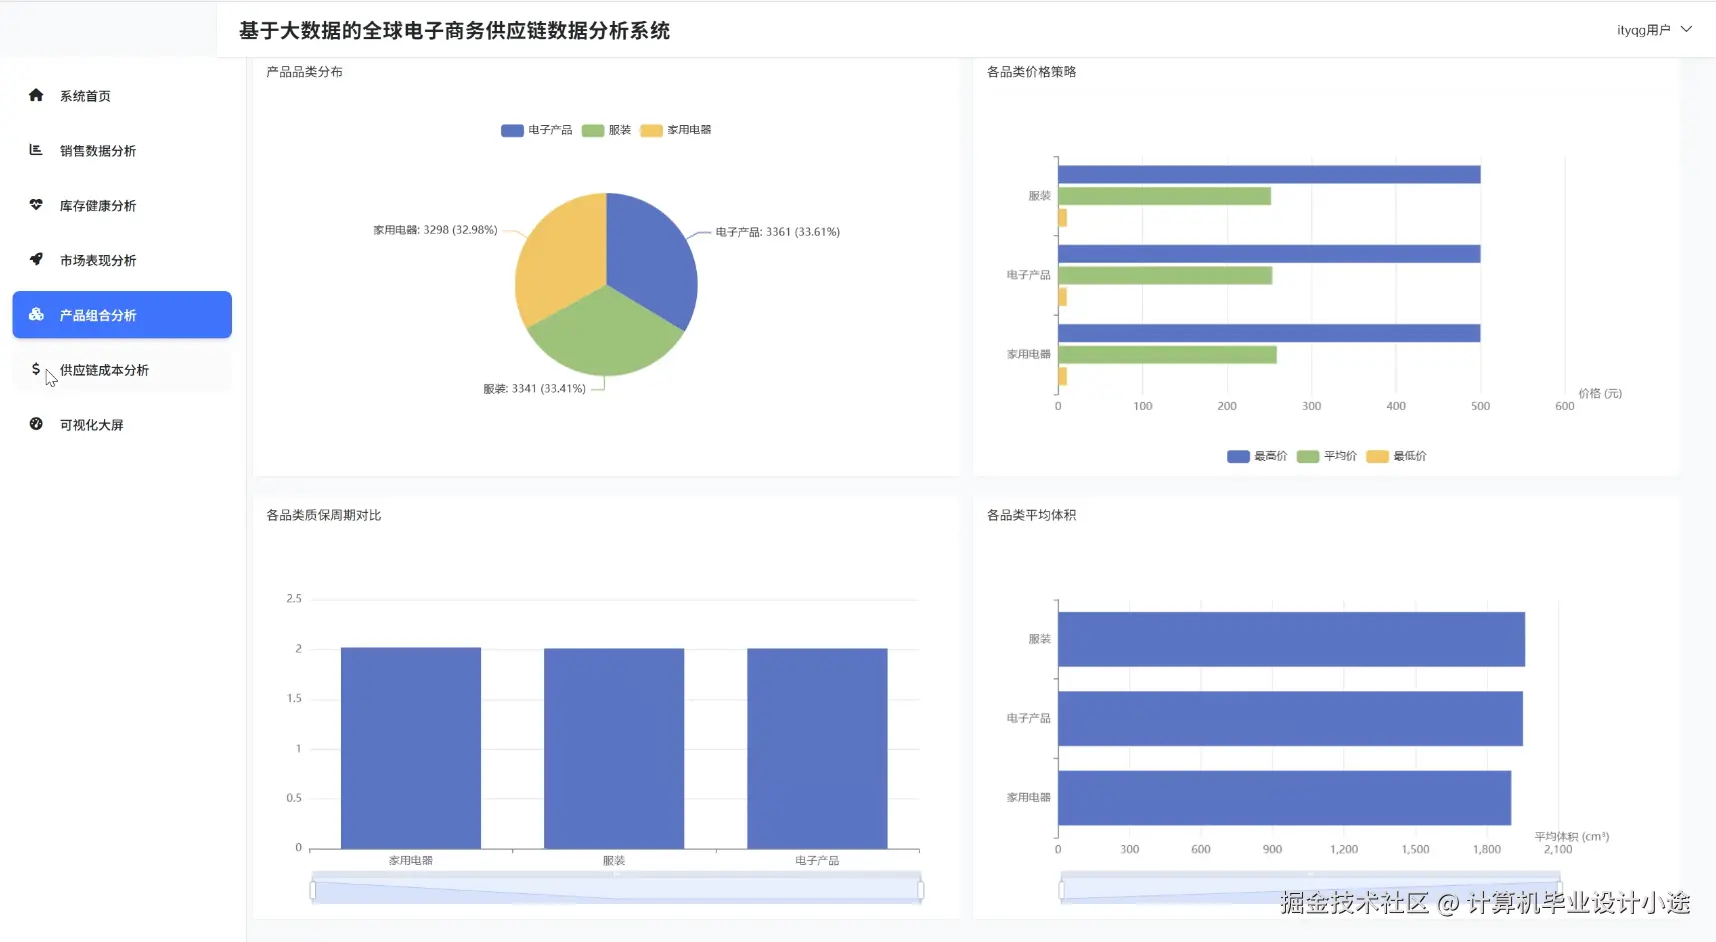Click the 市场表现分析 rocket icon
This screenshot has height=942, width=1716.
pos(36,259)
